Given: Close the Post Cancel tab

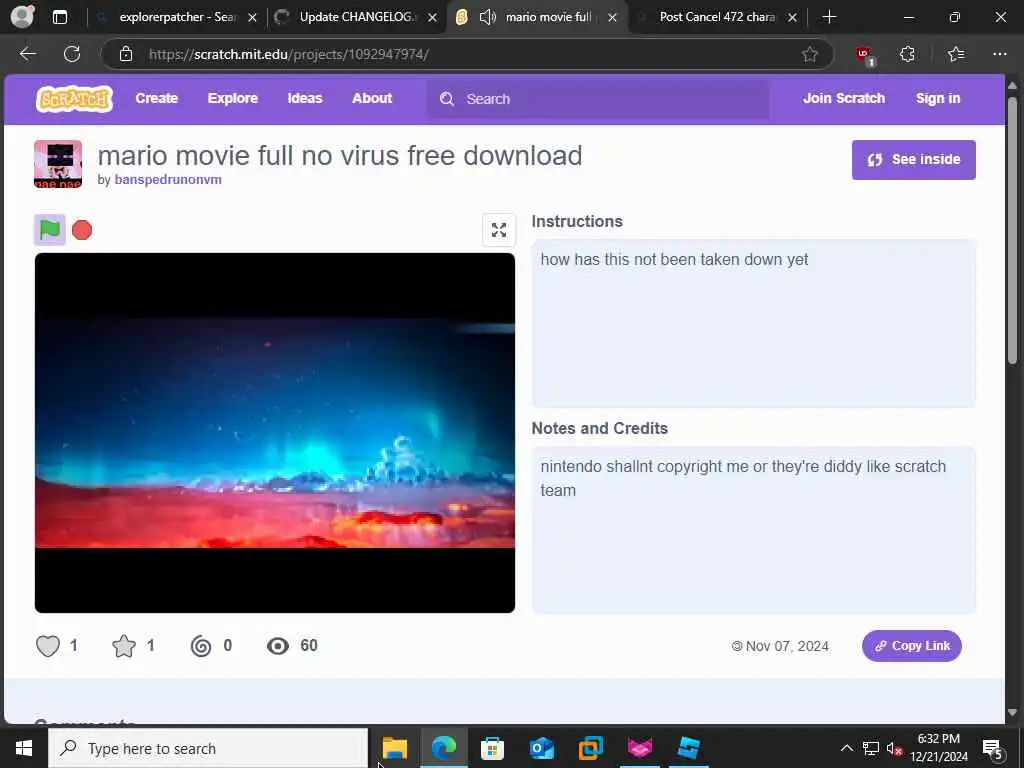Looking at the screenshot, I should [792, 18].
